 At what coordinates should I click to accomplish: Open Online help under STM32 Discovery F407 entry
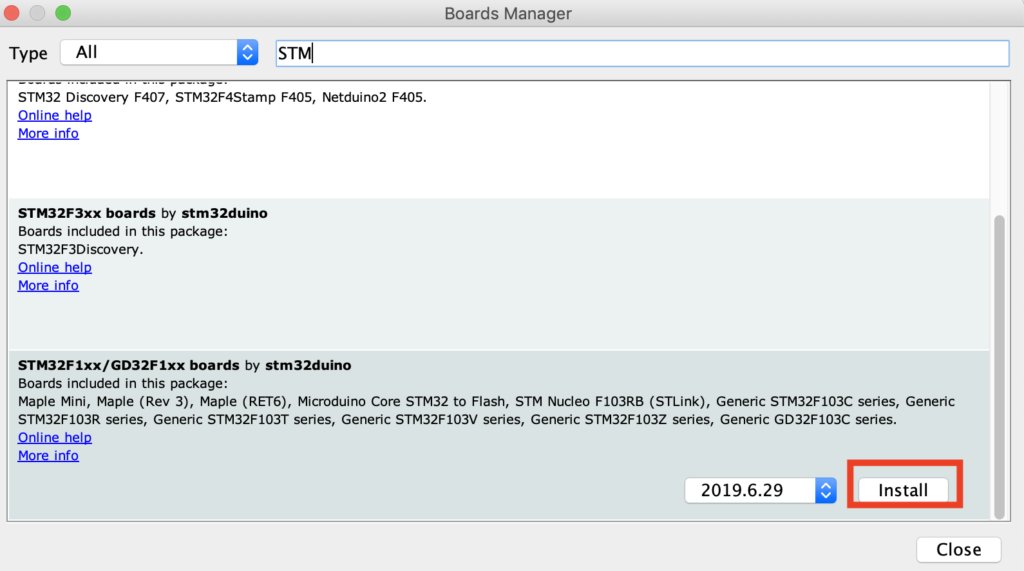pos(55,115)
